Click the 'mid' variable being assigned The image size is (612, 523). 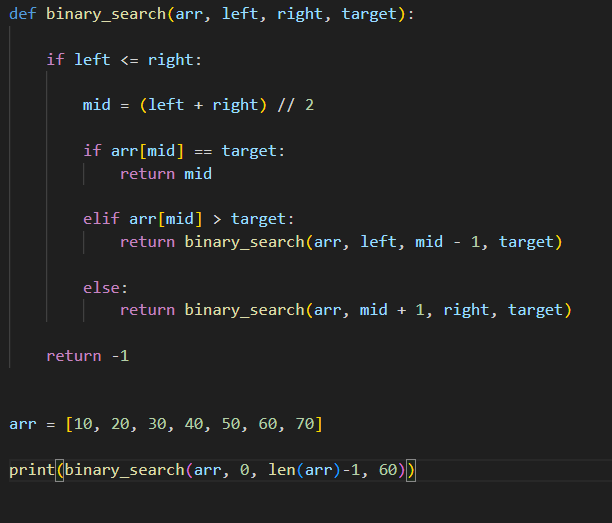[97, 105]
